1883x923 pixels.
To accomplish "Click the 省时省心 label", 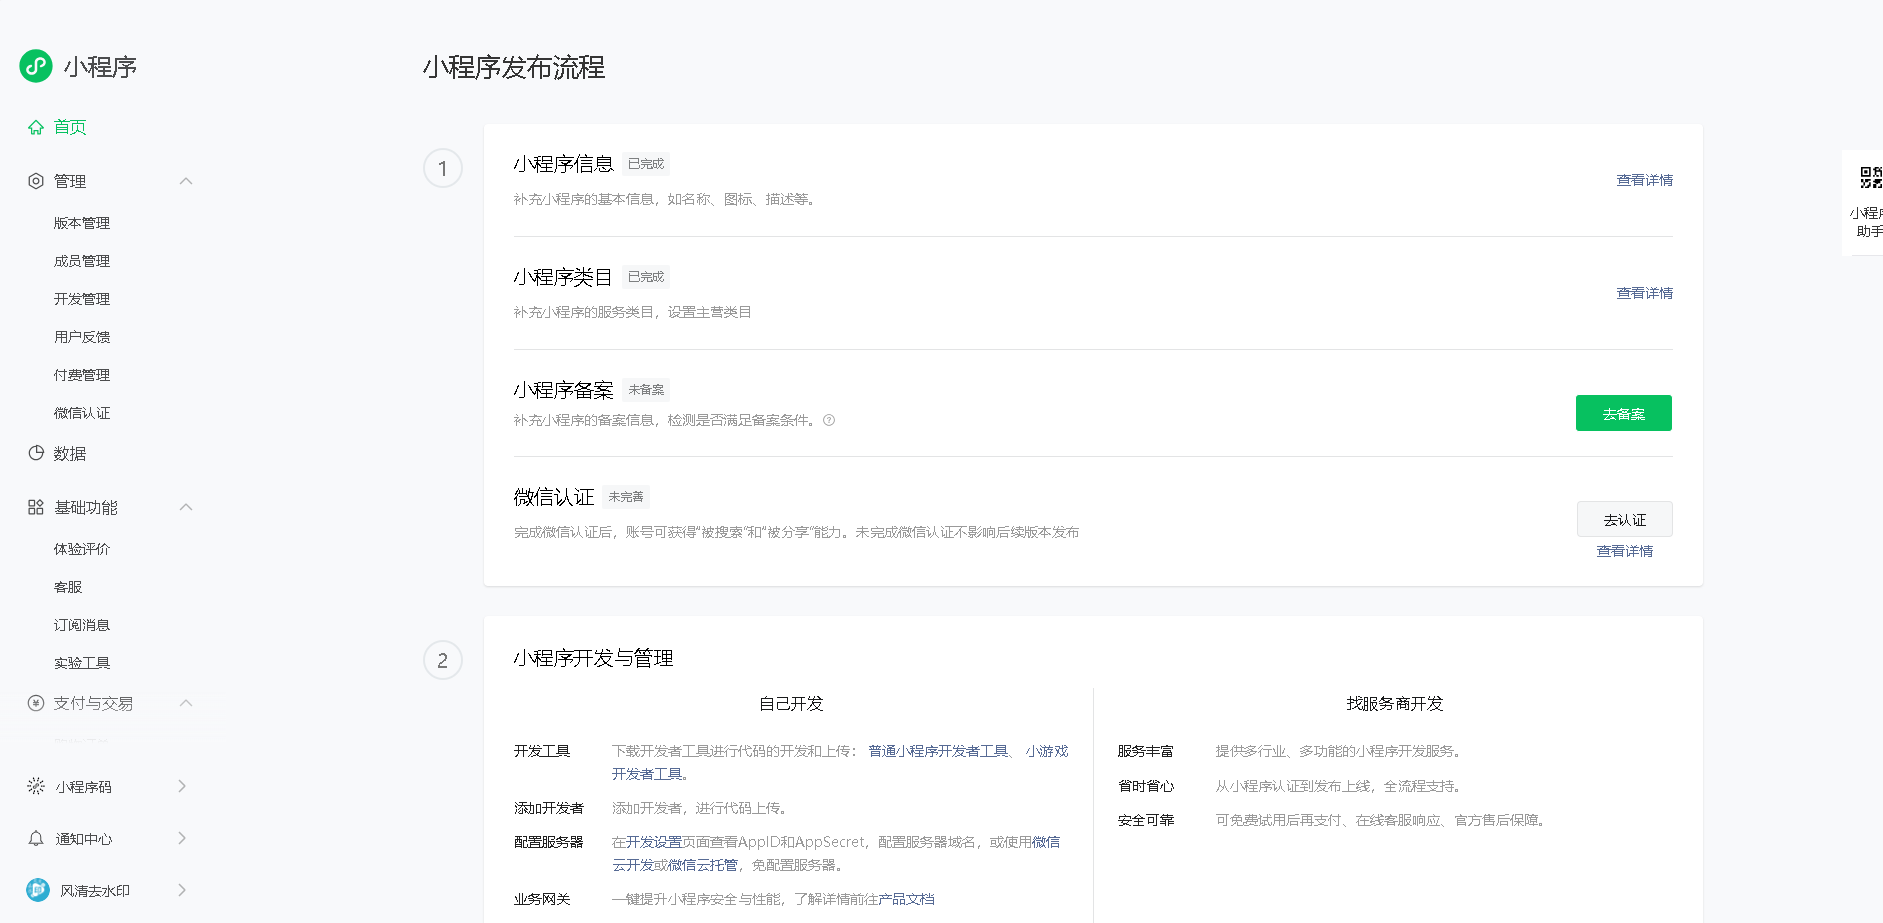I will pyautogui.click(x=1146, y=786).
